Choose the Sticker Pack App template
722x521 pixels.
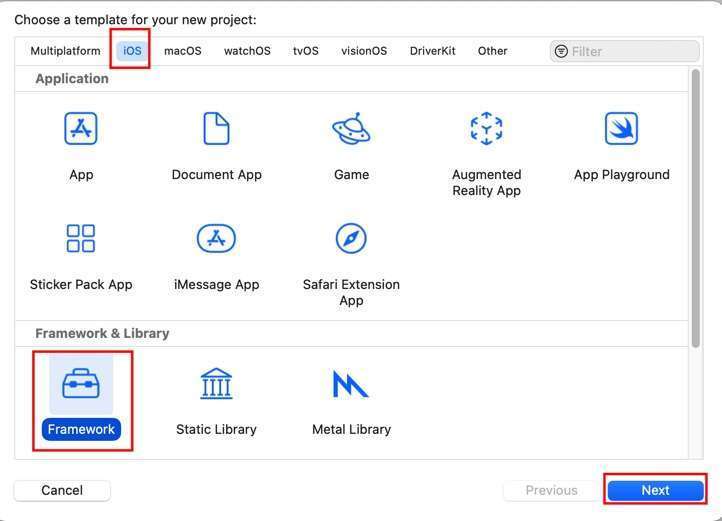(x=81, y=239)
